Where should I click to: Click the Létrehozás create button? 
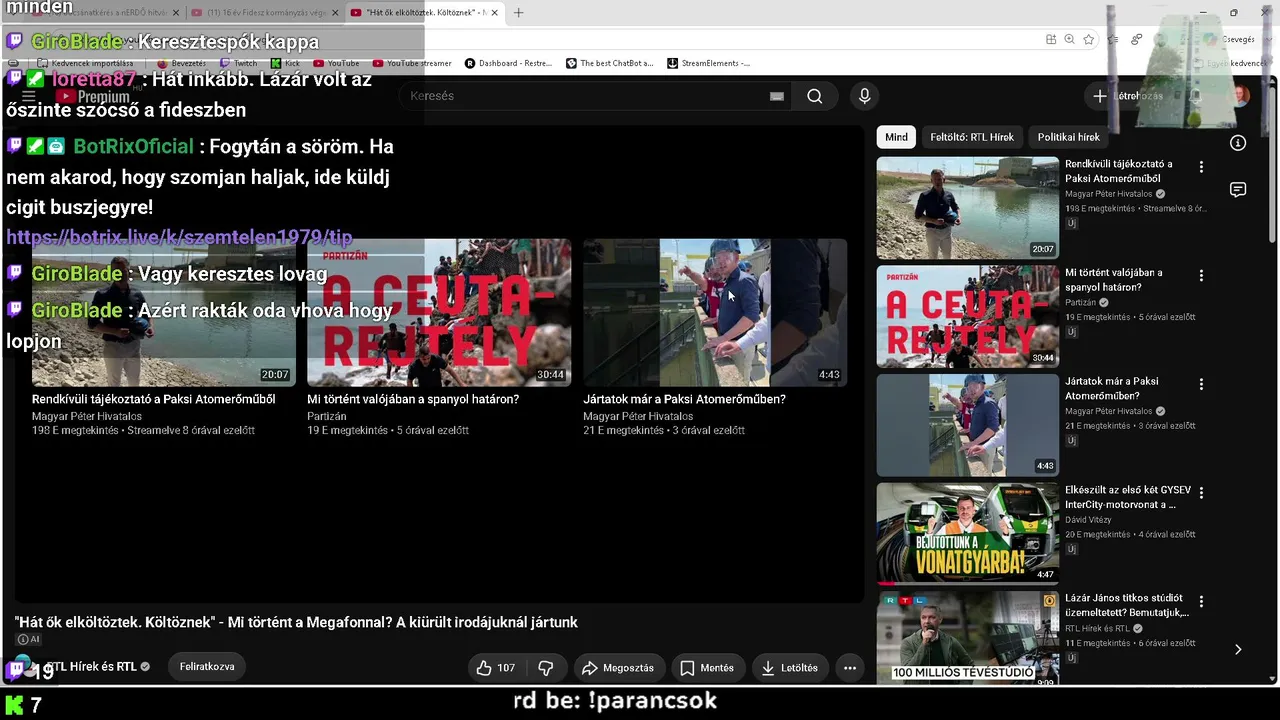point(1129,96)
